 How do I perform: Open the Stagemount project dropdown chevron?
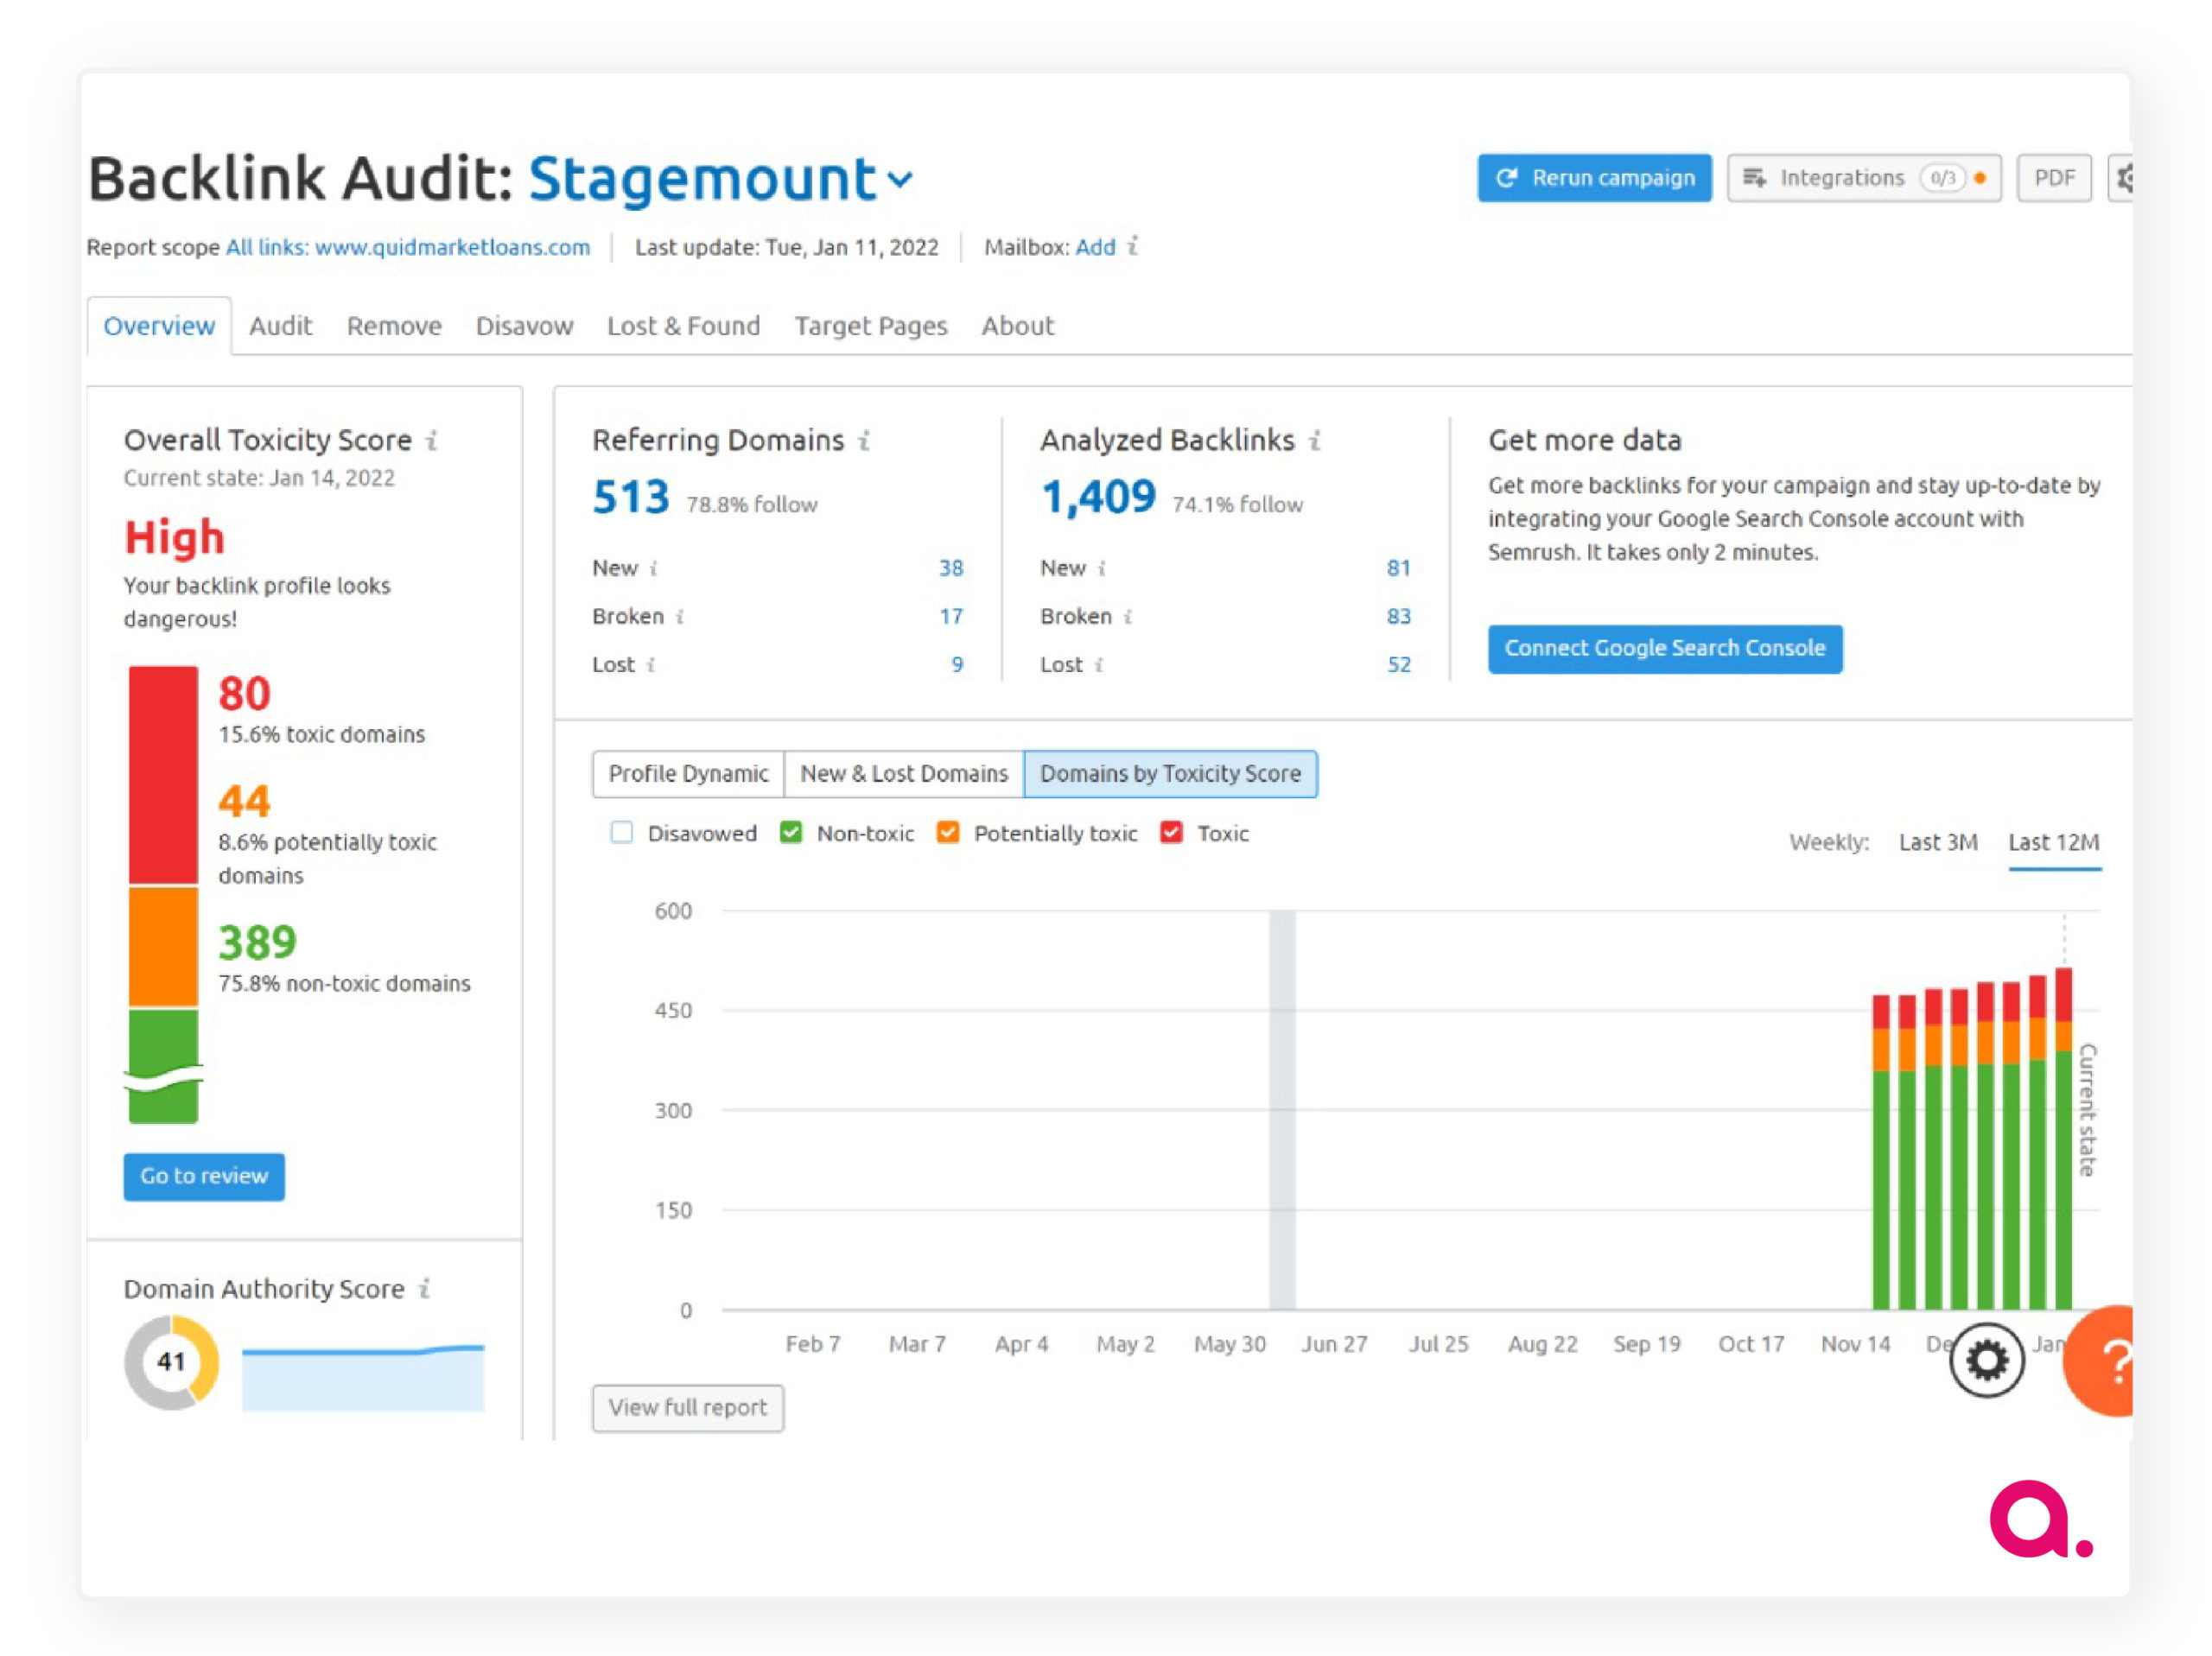tap(900, 180)
